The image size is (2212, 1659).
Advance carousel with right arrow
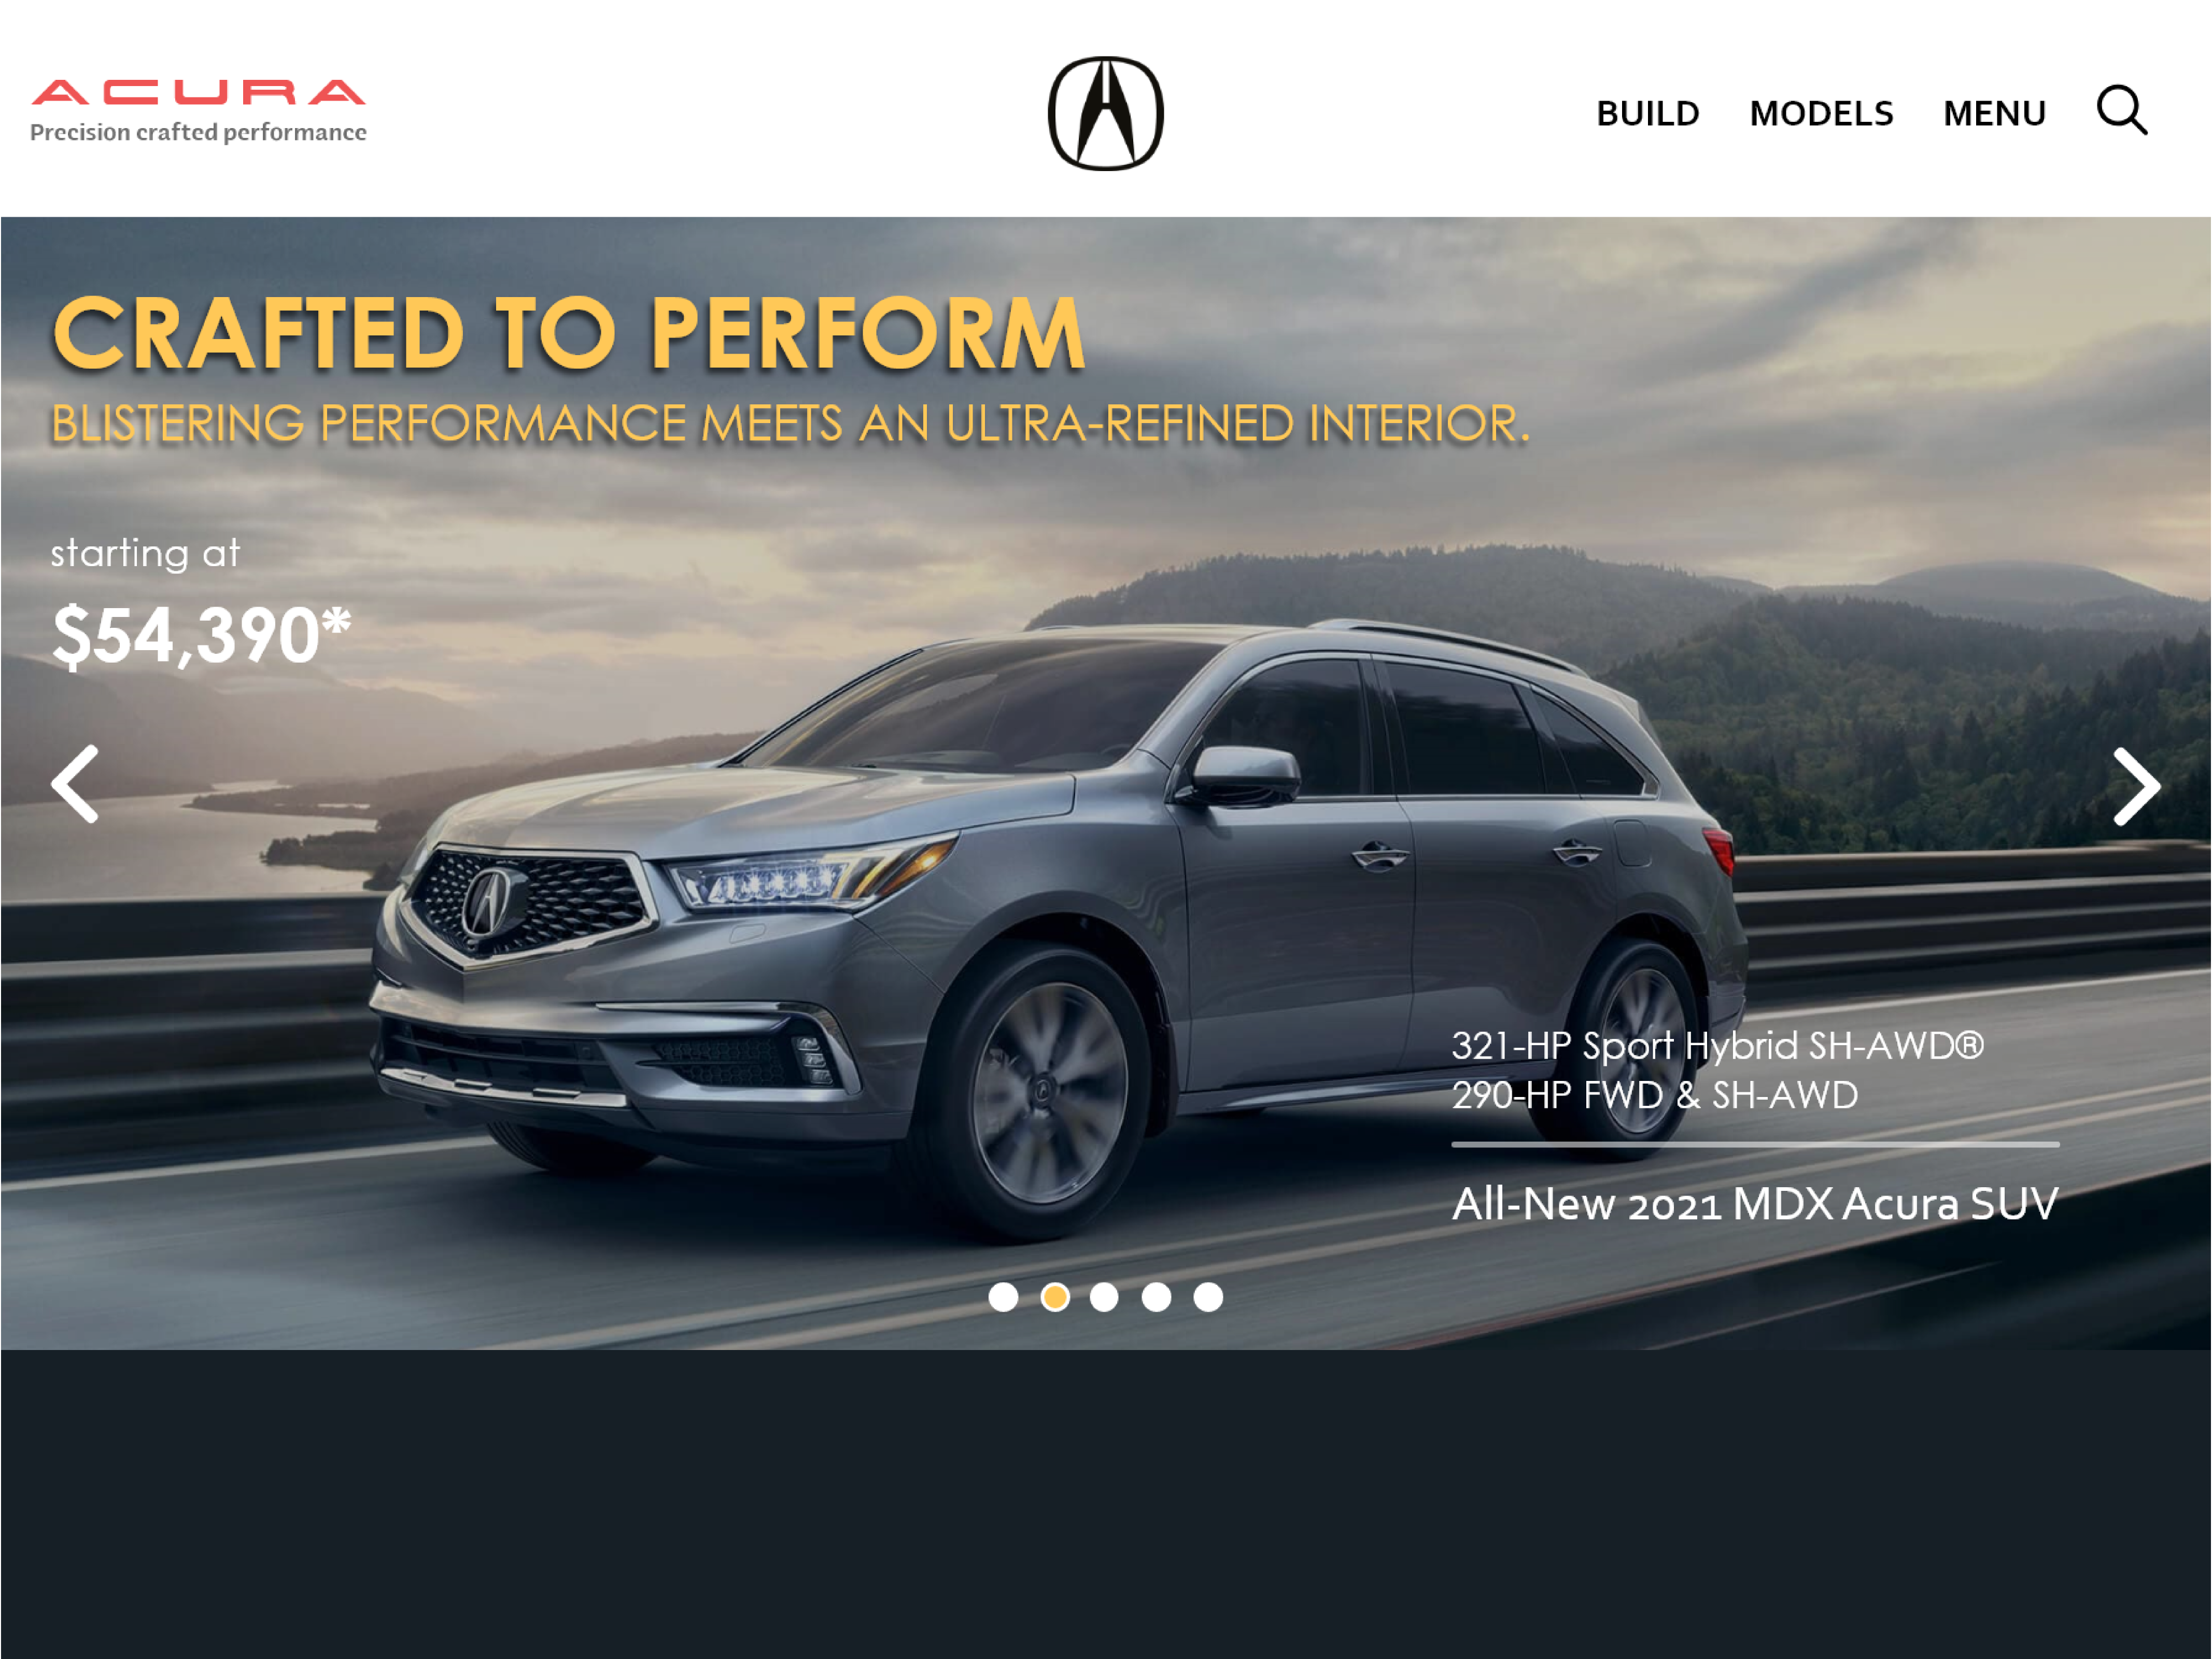2136,787
